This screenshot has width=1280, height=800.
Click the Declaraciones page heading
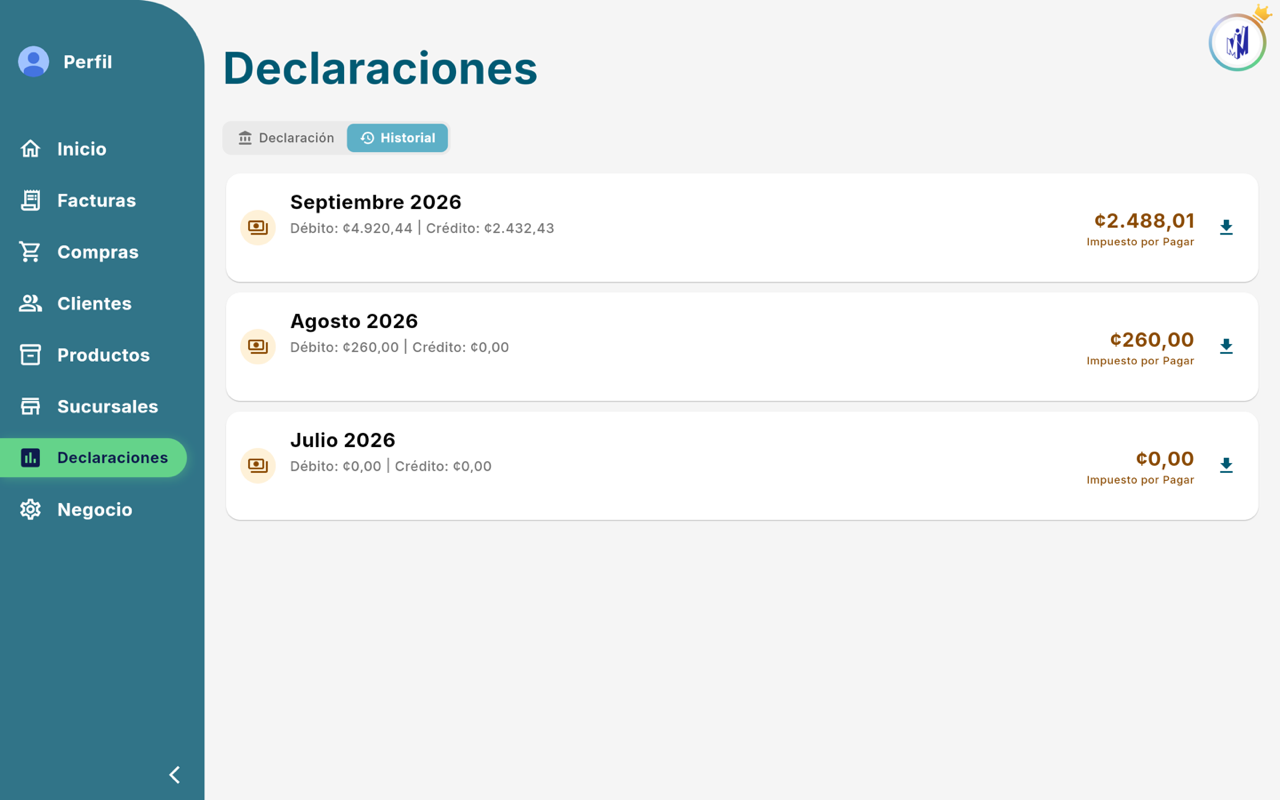(x=380, y=68)
